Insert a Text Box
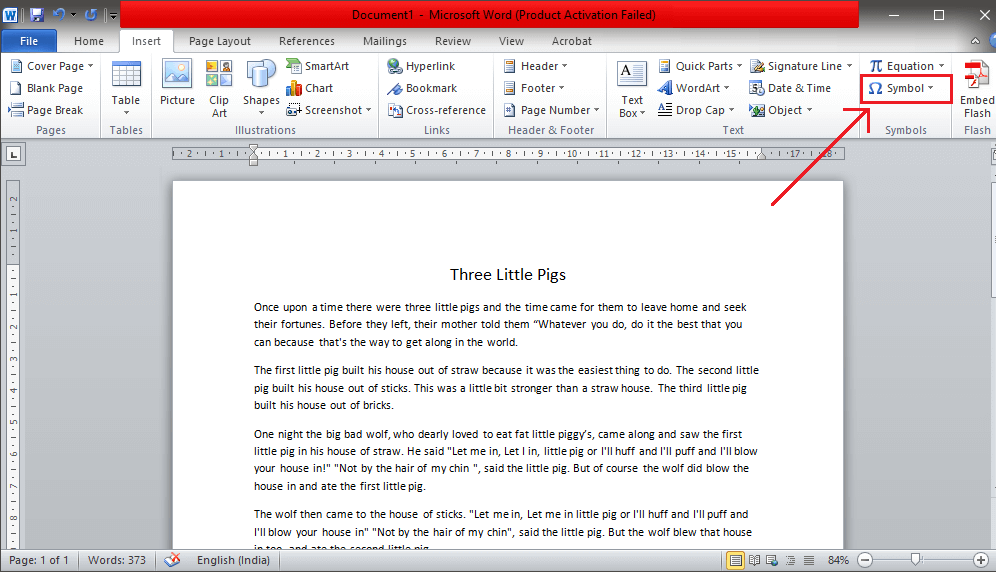 [631, 88]
